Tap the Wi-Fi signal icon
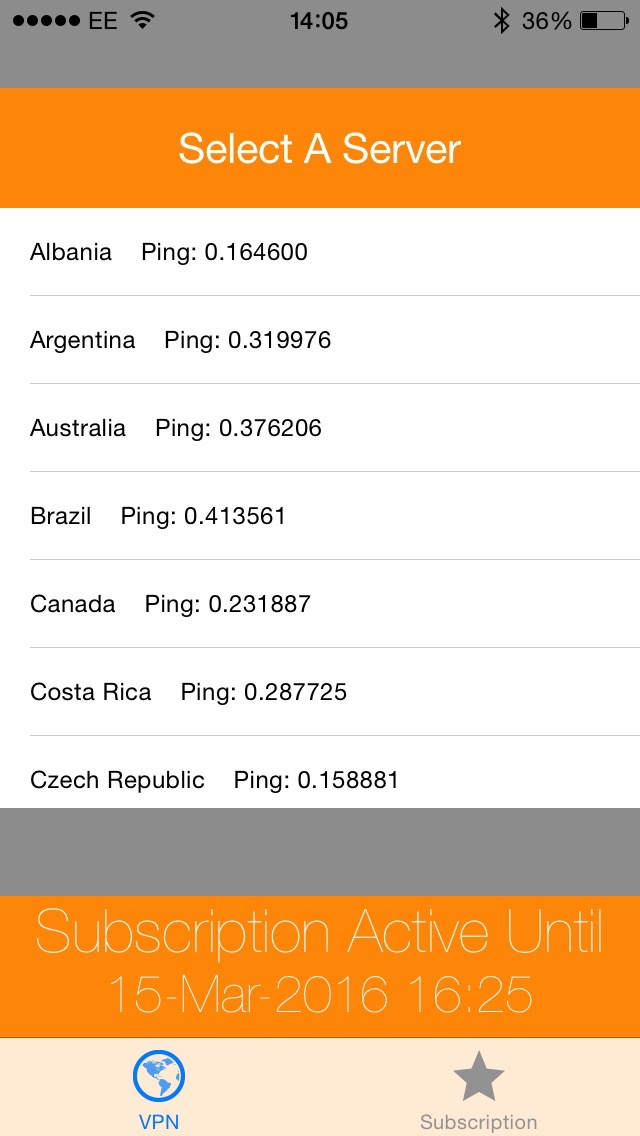 click(x=143, y=21)
